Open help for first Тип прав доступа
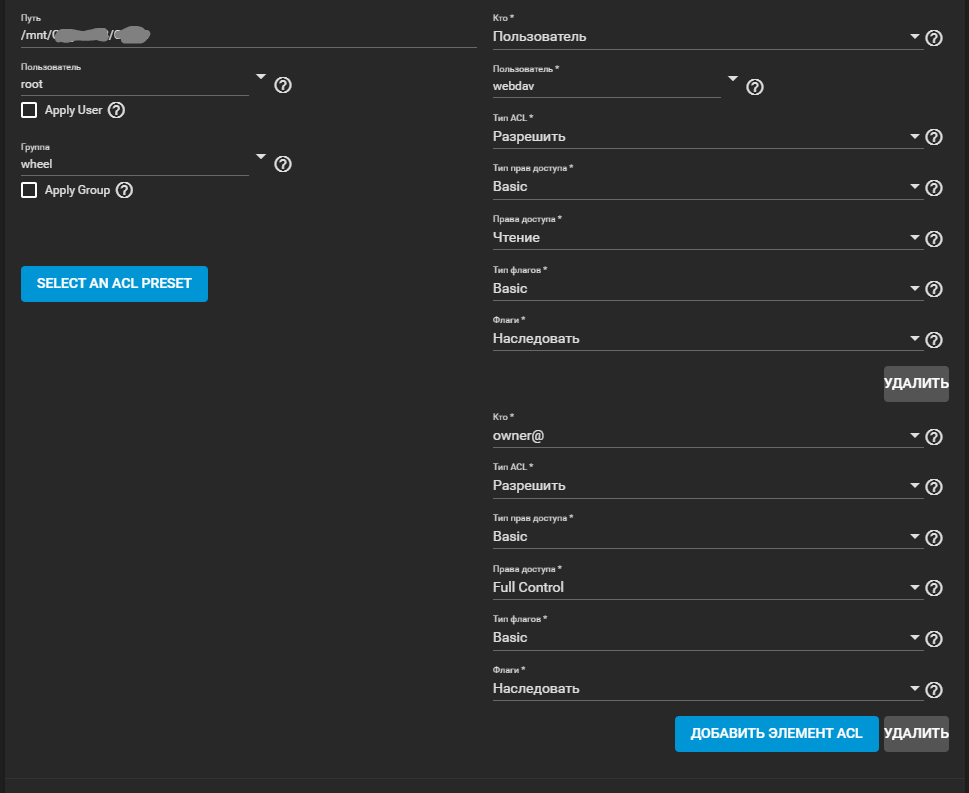The image size is (969, 793). [934, 187]
